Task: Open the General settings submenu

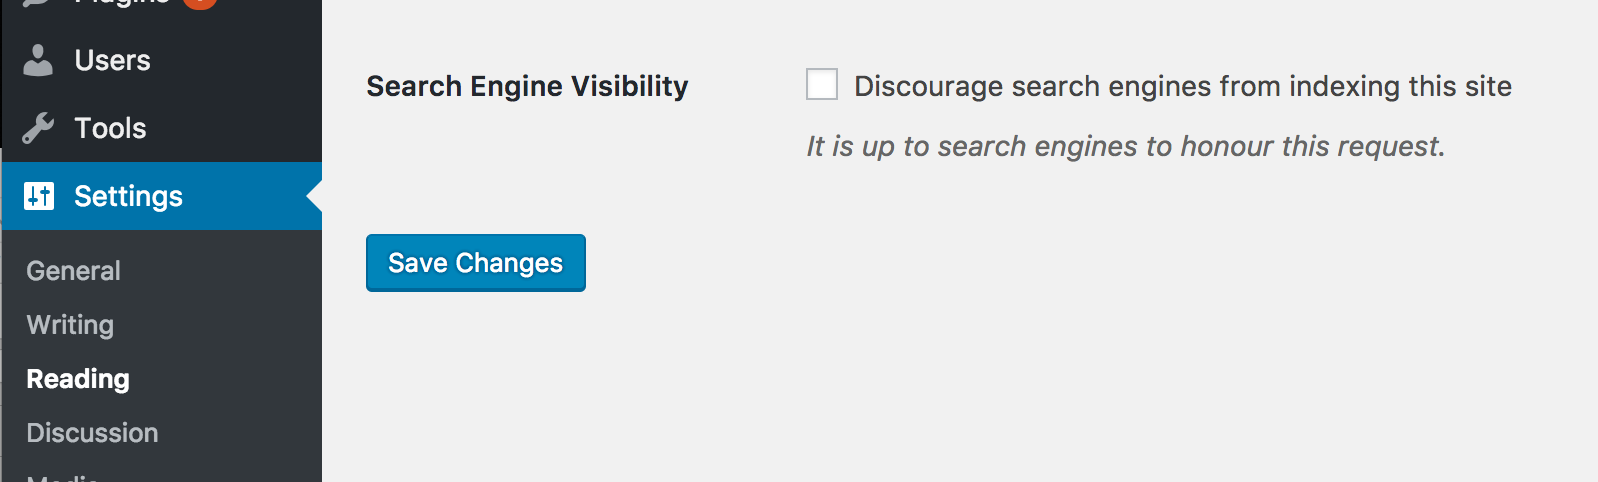Action: pos(73,271)
